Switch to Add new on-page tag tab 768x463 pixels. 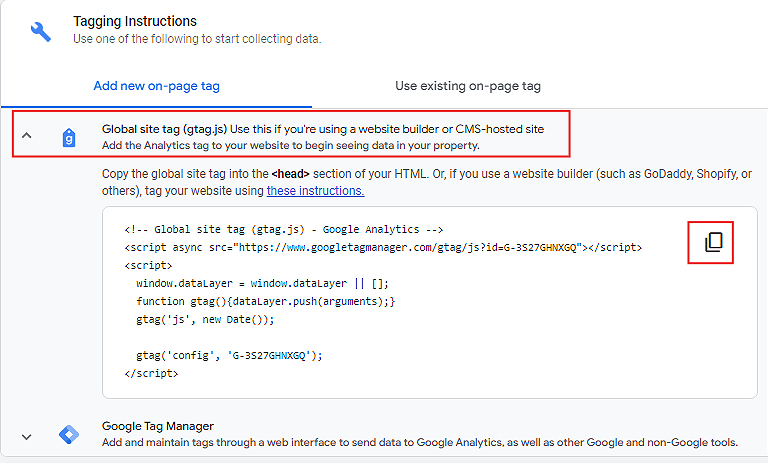tap(156, 86)
